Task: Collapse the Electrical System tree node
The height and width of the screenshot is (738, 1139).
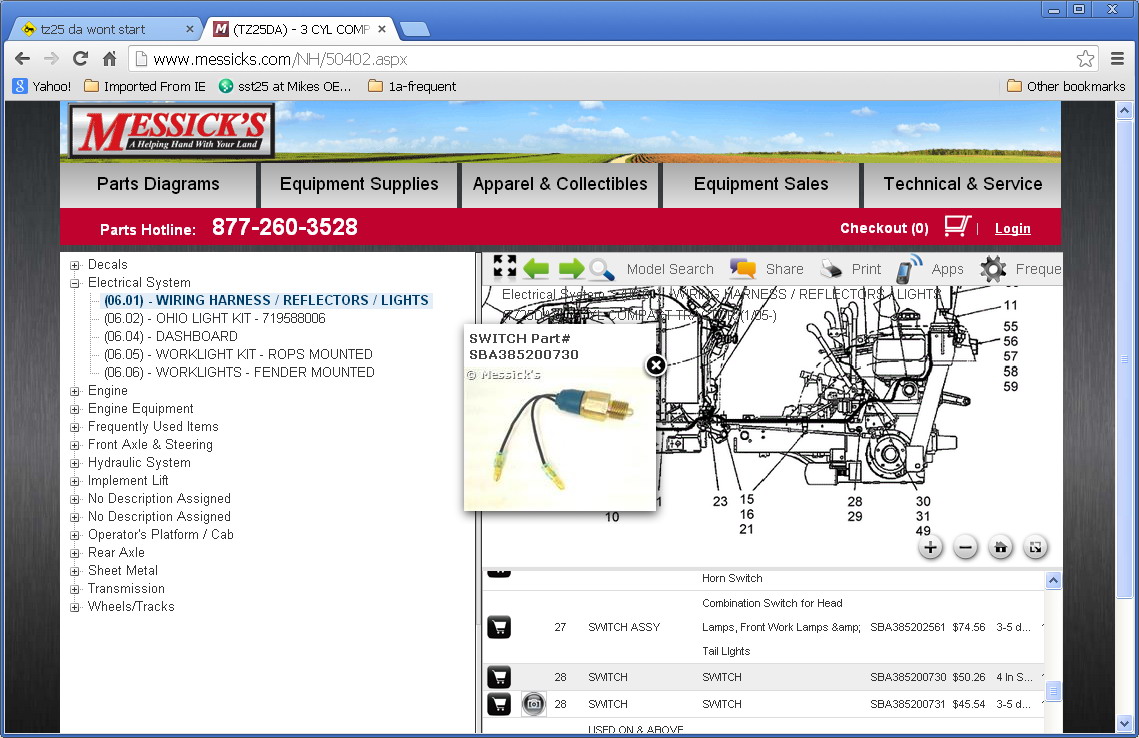Action: pyautogui.click(x=75, y=283)
